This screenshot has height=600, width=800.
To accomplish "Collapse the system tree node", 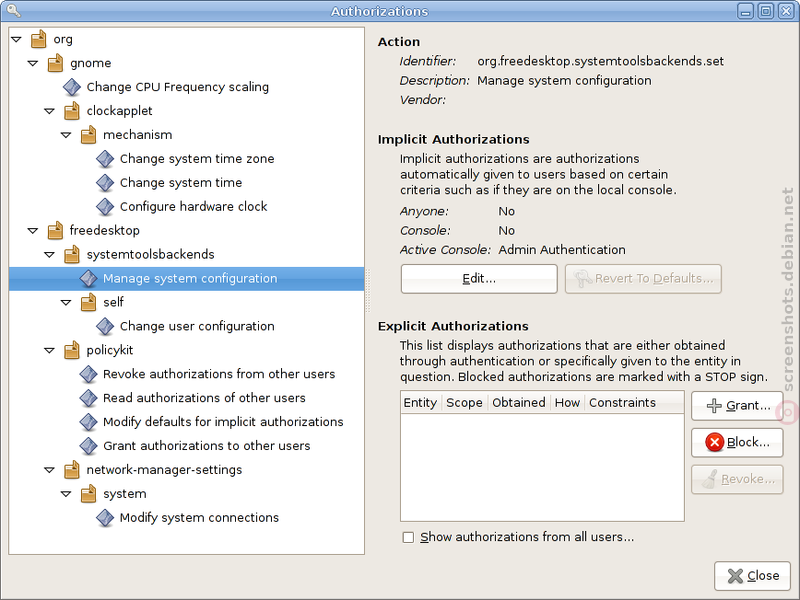I will 66,494.
